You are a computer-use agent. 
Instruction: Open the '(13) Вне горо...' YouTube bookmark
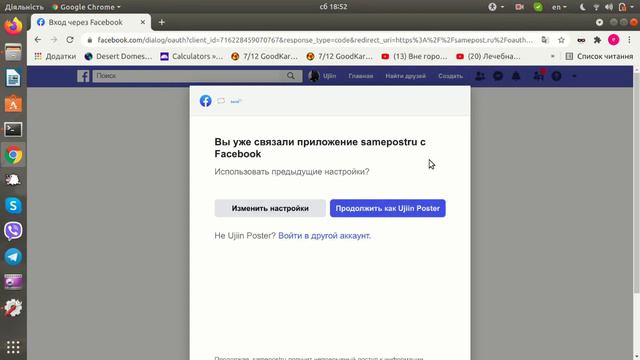click(414, 56)
